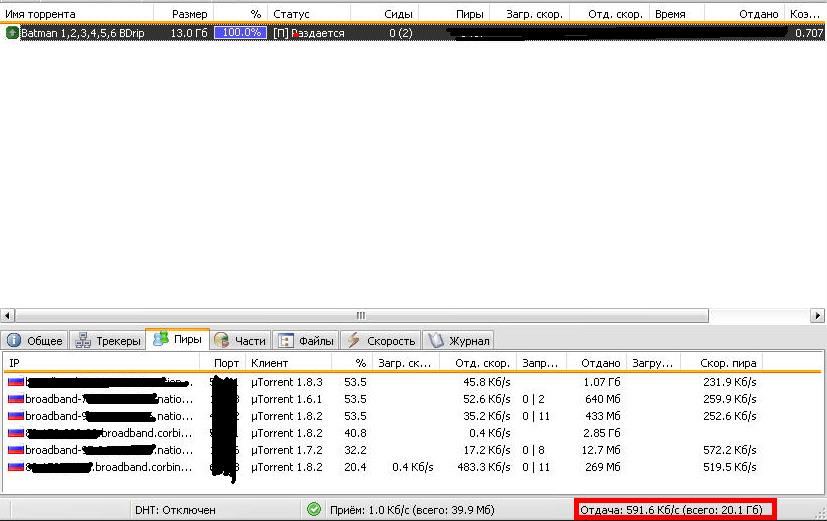Select the Batman 1,2,3,4,5,6 BDrip torrent row

(x=414, y=33)
